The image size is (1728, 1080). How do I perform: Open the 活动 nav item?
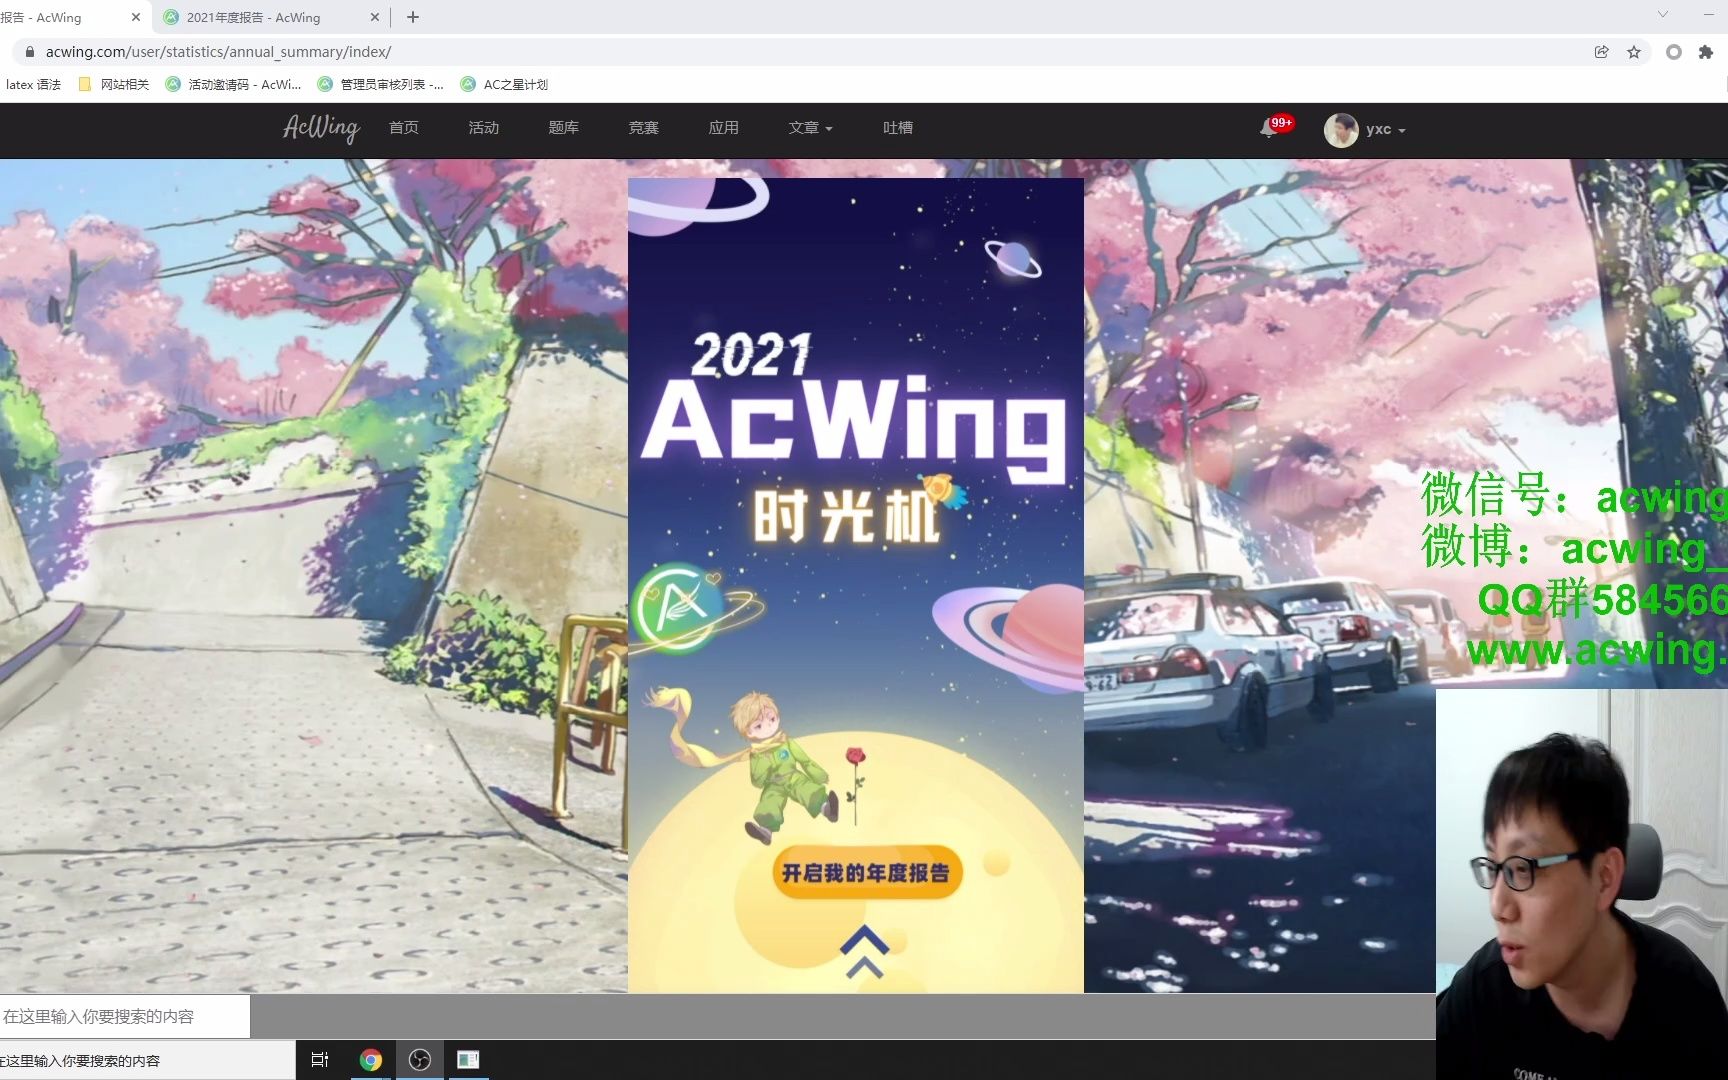tap(484, 128)
